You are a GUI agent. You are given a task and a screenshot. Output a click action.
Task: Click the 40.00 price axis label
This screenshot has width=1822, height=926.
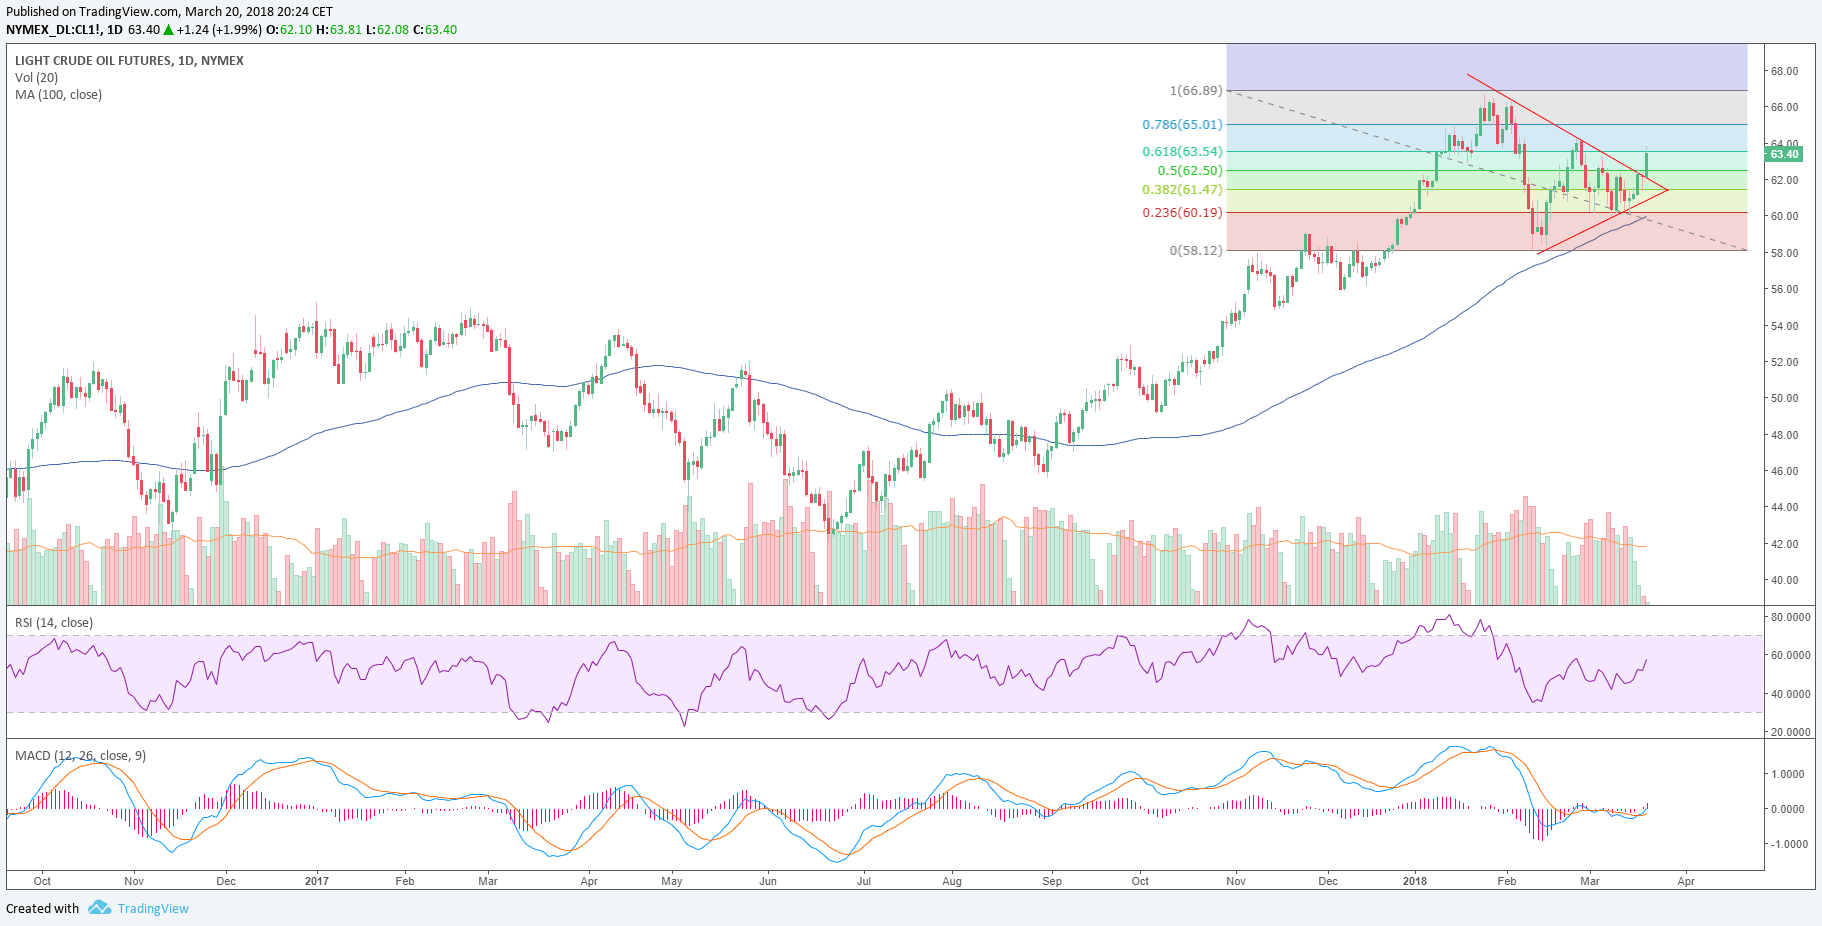(x=1784, y=580)
